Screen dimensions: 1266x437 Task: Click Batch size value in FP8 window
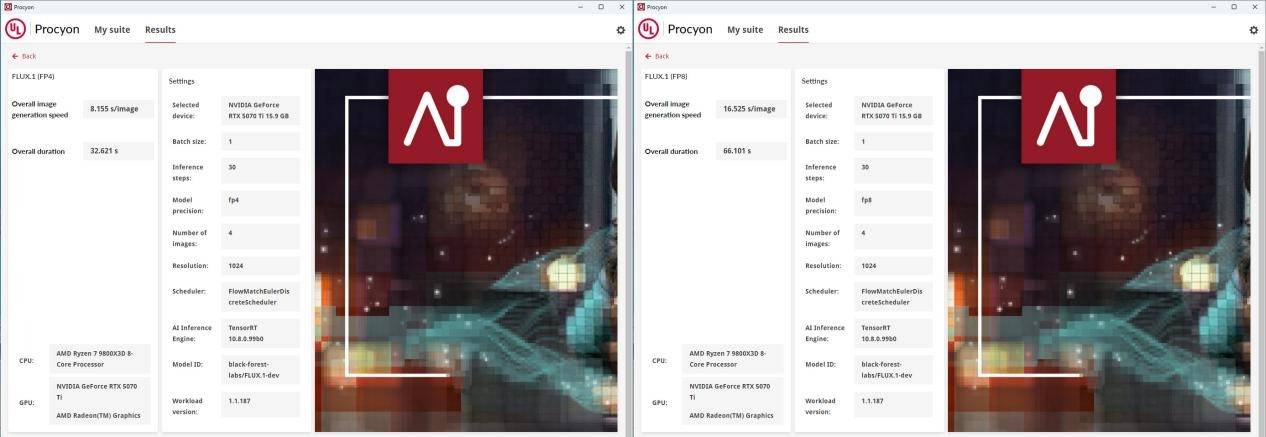tap(894, 142)
